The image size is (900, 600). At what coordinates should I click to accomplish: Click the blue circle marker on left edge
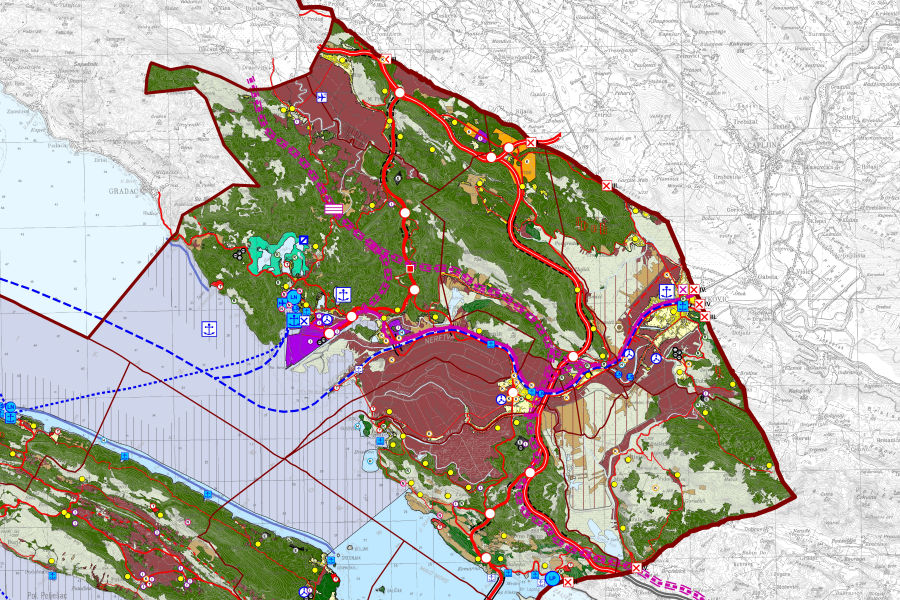pyautogui.click(x=10, y=408)
